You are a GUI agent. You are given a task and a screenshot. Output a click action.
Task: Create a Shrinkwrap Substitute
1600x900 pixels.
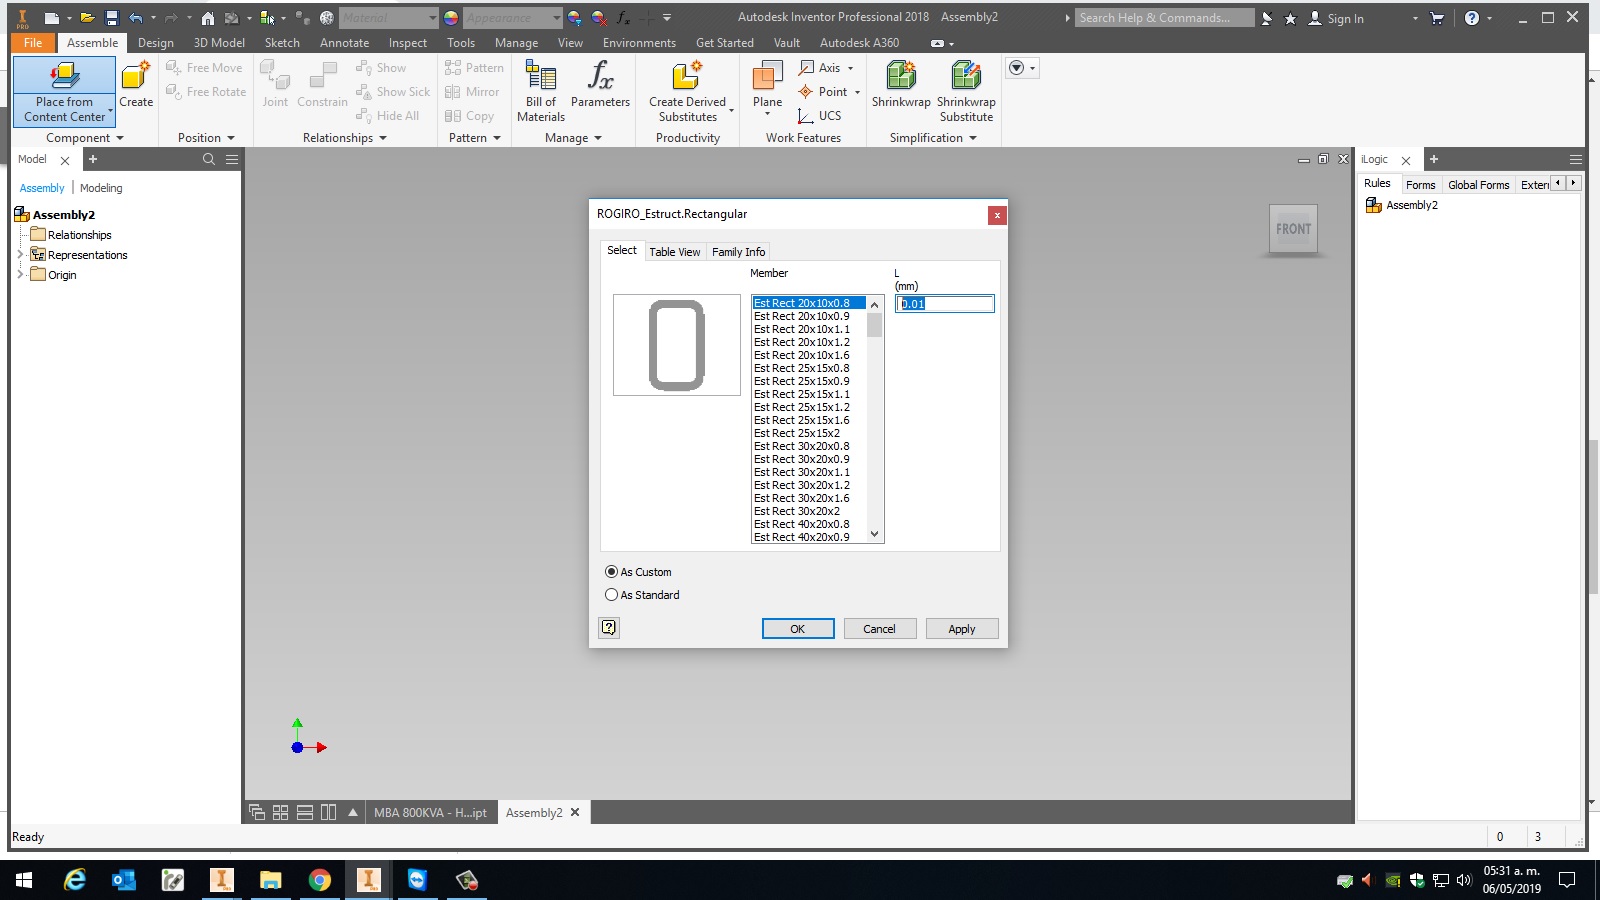963,90
